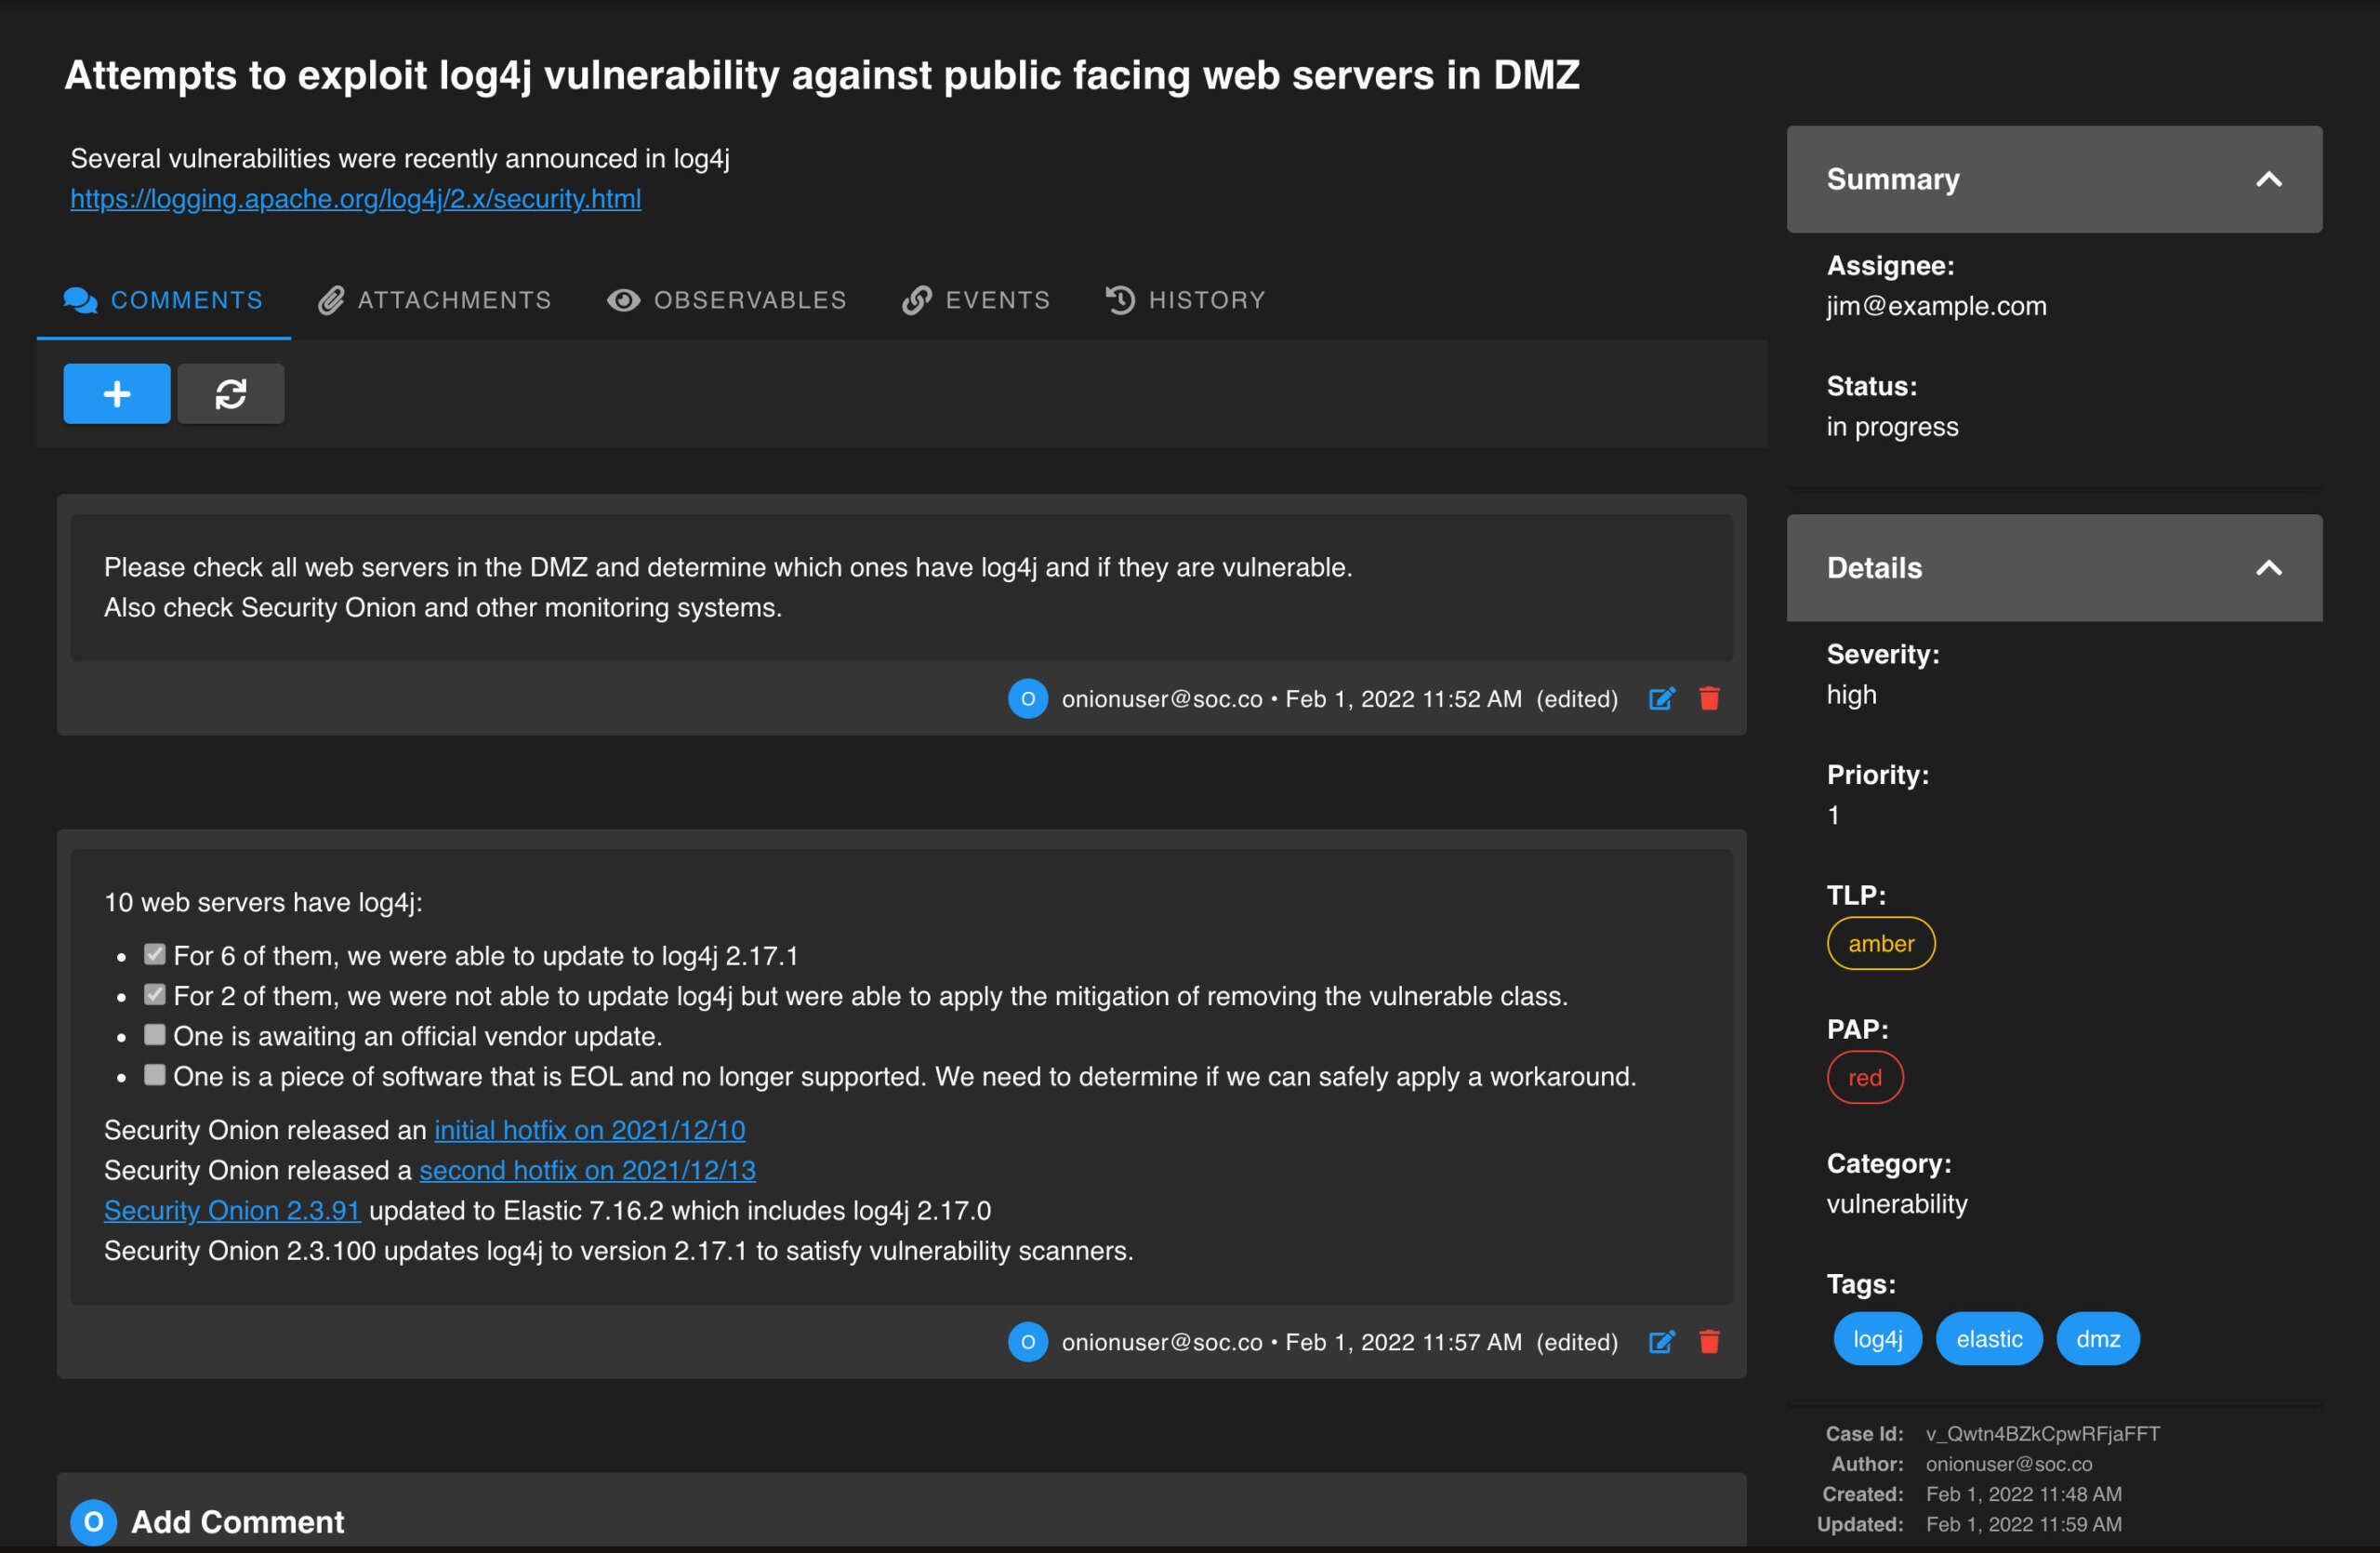Click the amber TLP badge
The image size is (2380, 1553).
1880,943
